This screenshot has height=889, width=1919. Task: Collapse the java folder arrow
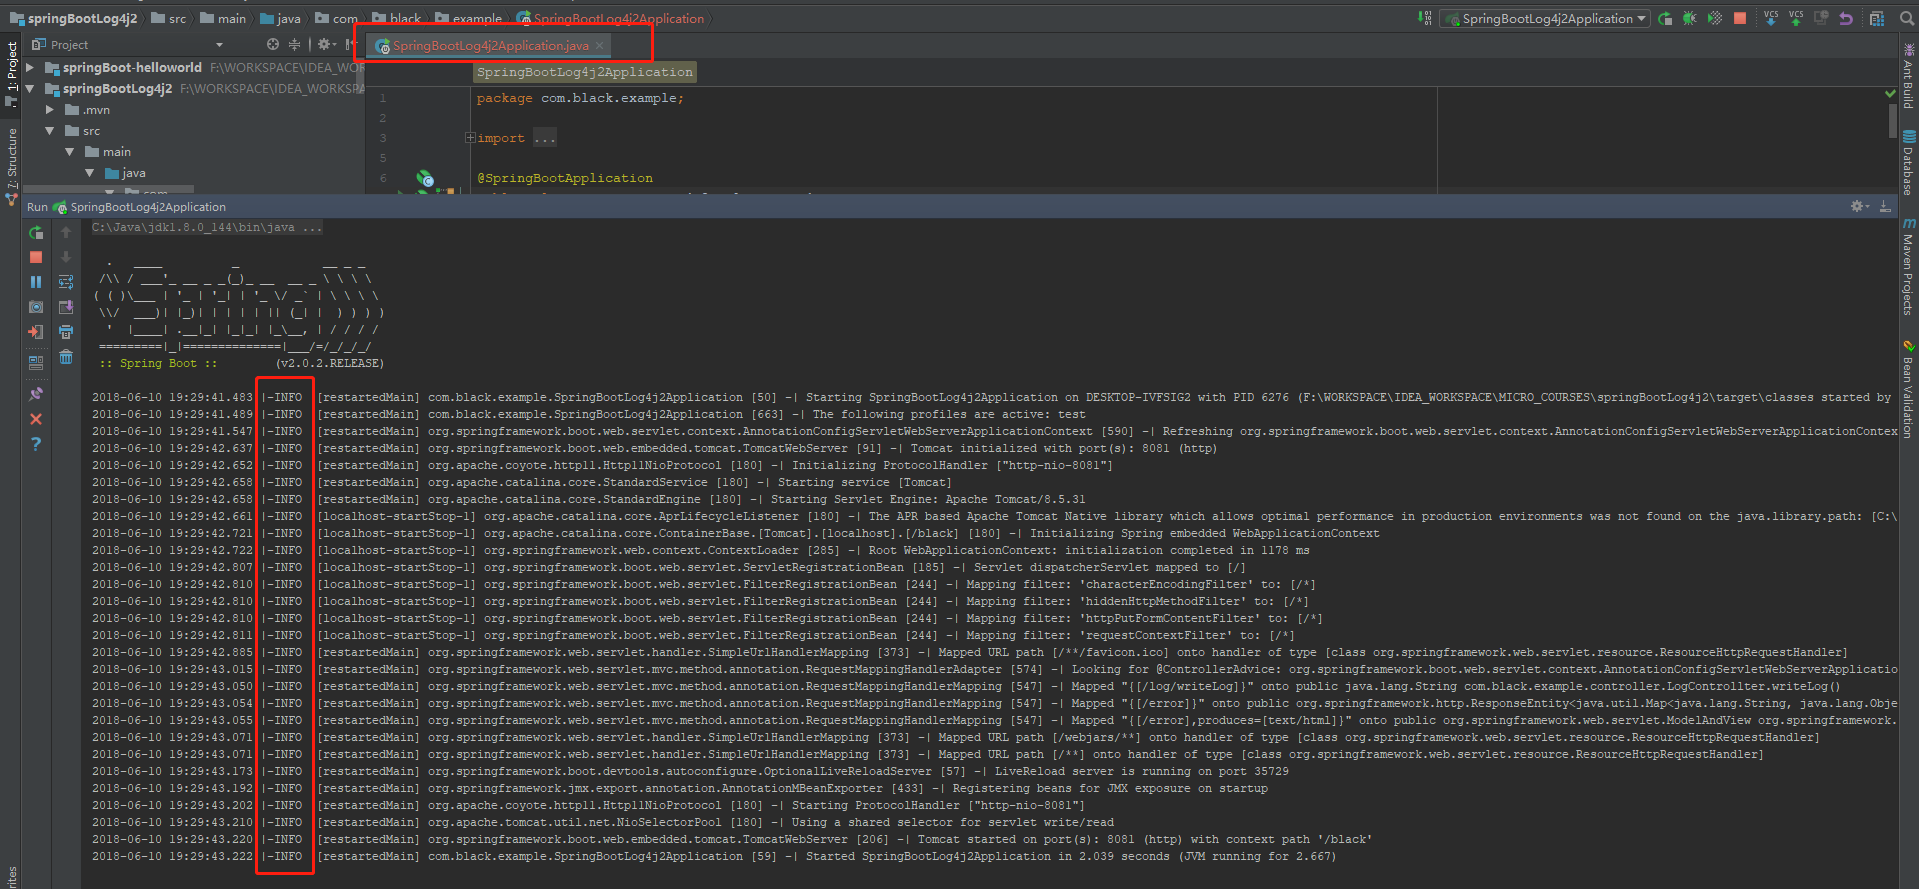90,172
